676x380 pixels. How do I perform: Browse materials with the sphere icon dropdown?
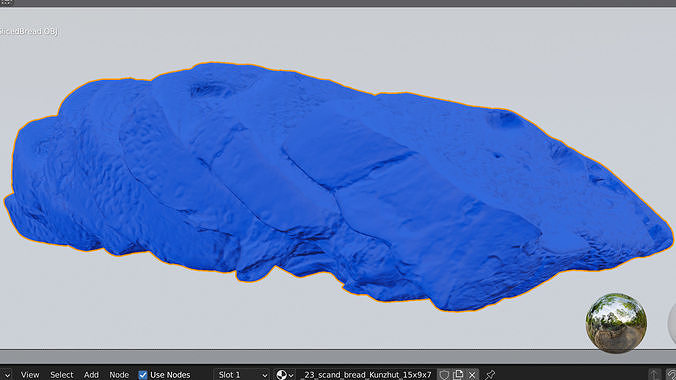(285, 374)
